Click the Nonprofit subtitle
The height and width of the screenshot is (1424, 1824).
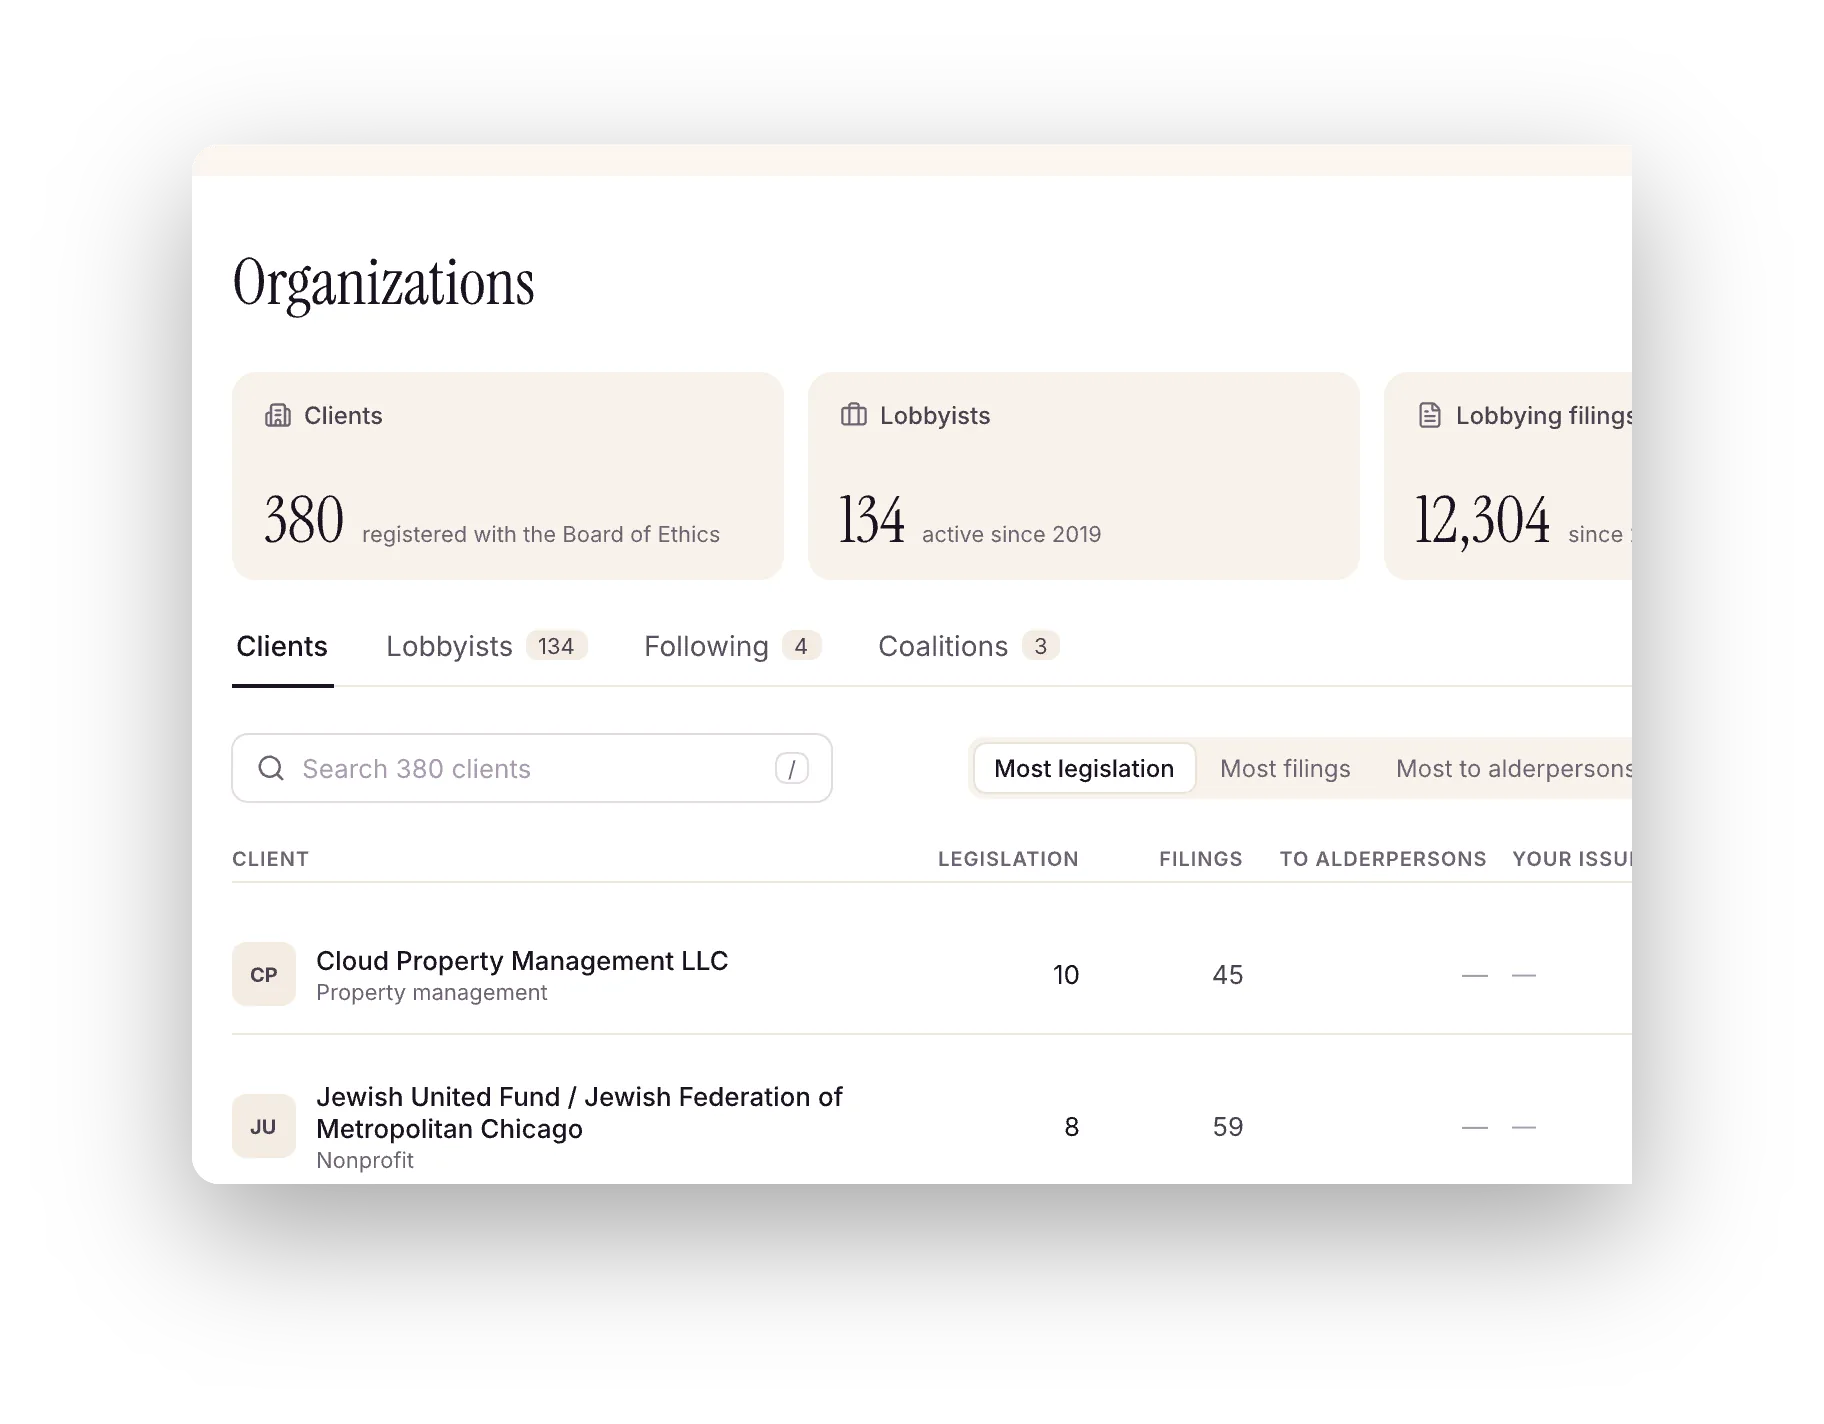coord(365,1160)
